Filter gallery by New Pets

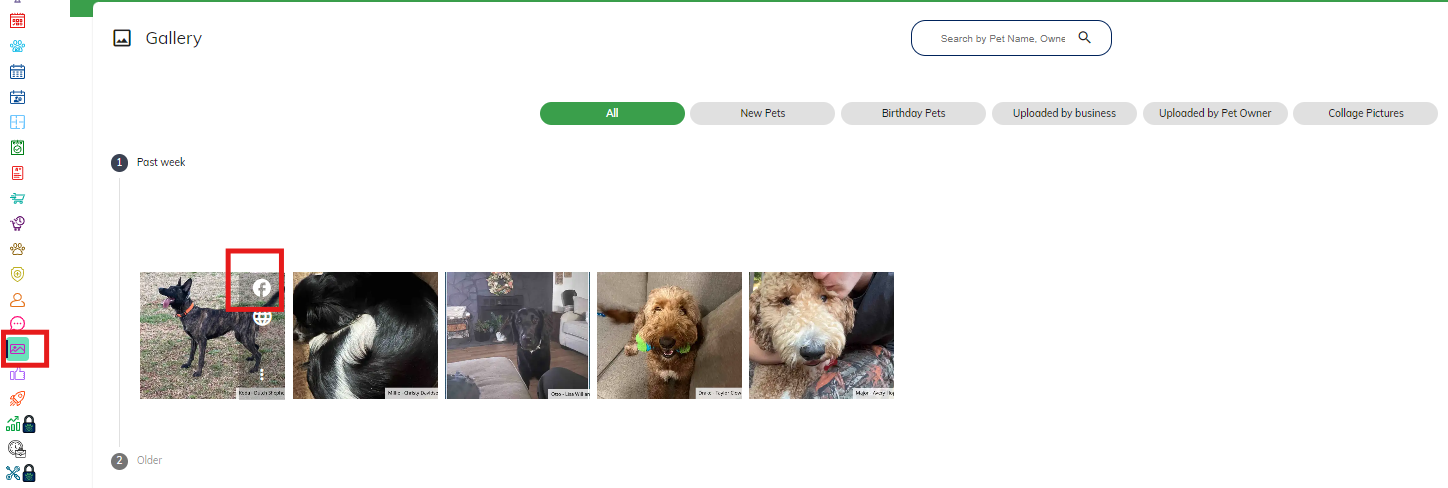click(x=762, y=113)
